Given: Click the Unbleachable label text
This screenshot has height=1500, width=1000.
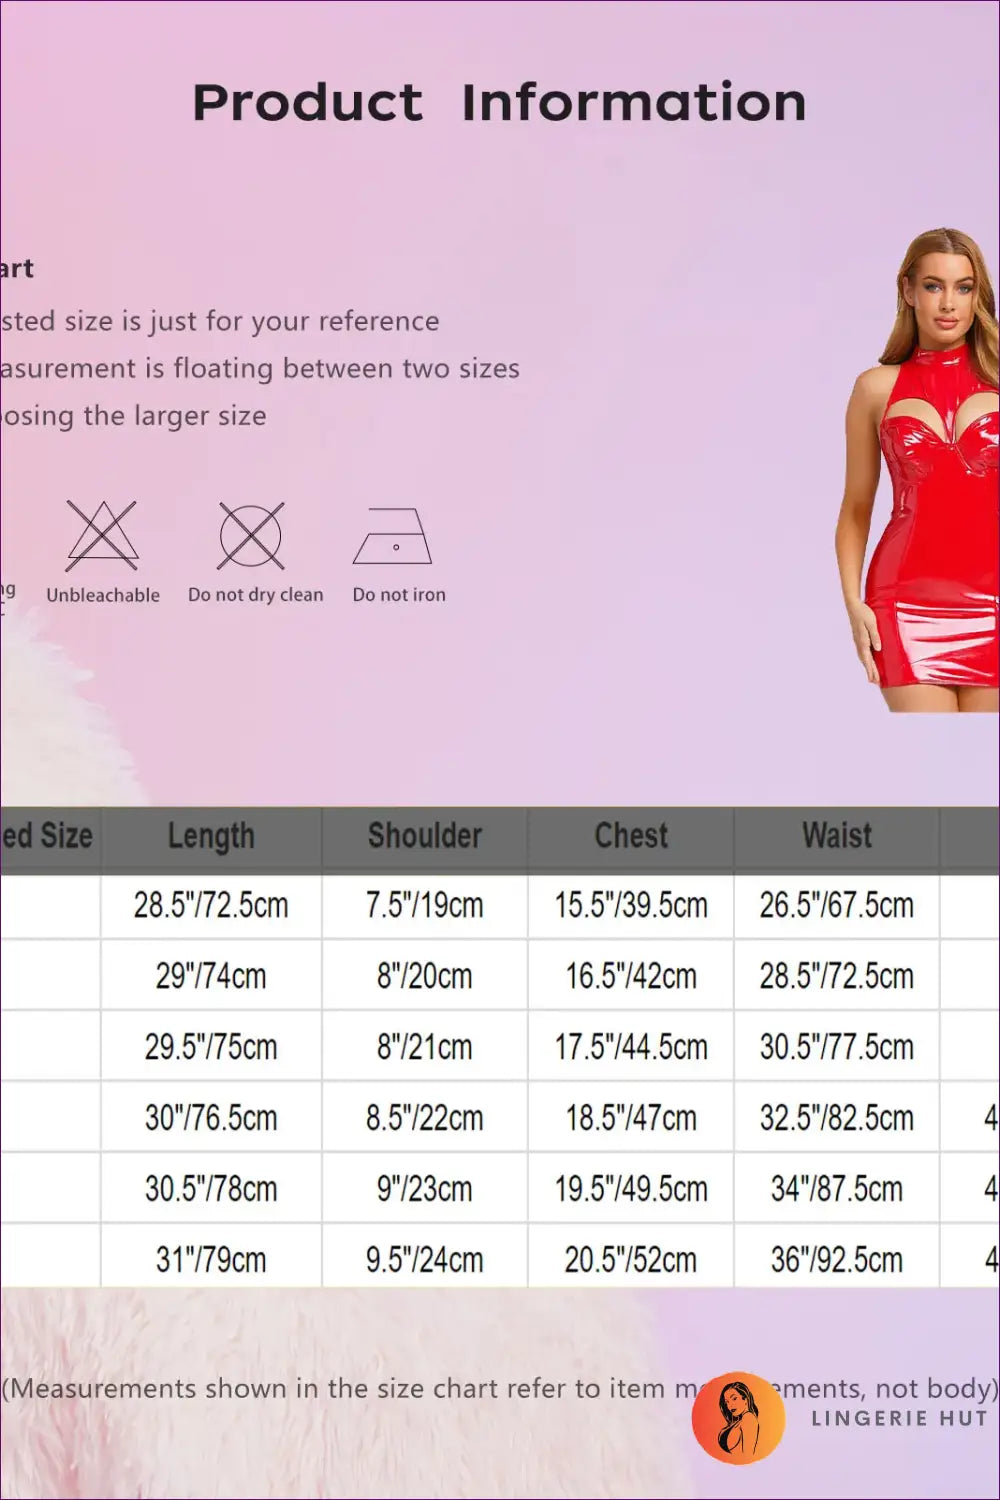Looking at the screenshot, I should 103,595.
